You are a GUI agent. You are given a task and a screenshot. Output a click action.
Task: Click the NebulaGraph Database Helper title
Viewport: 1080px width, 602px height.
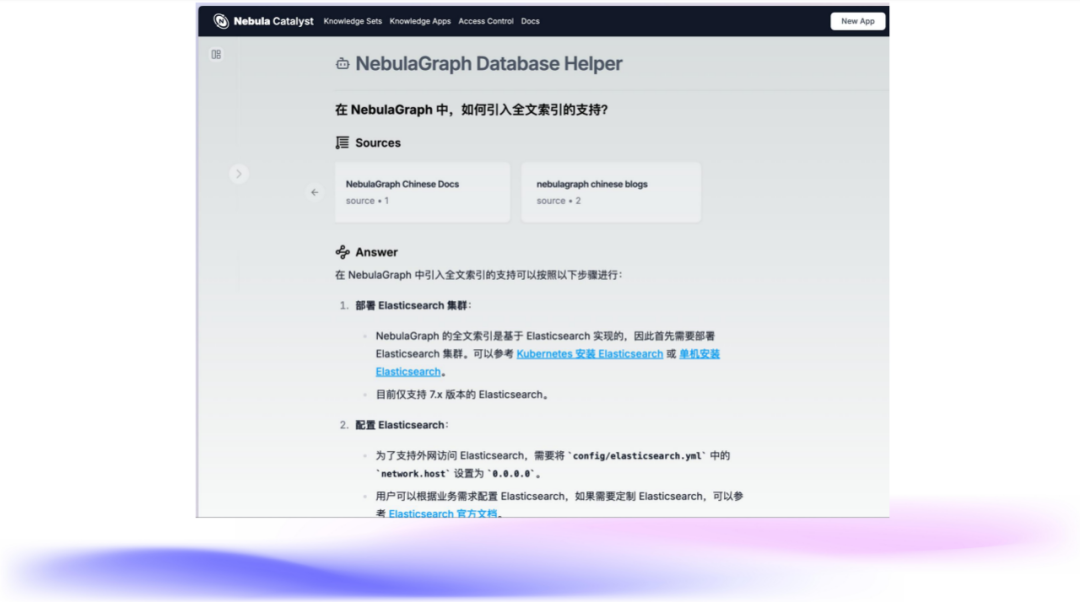pyautogui.click(x=489, y=64)
